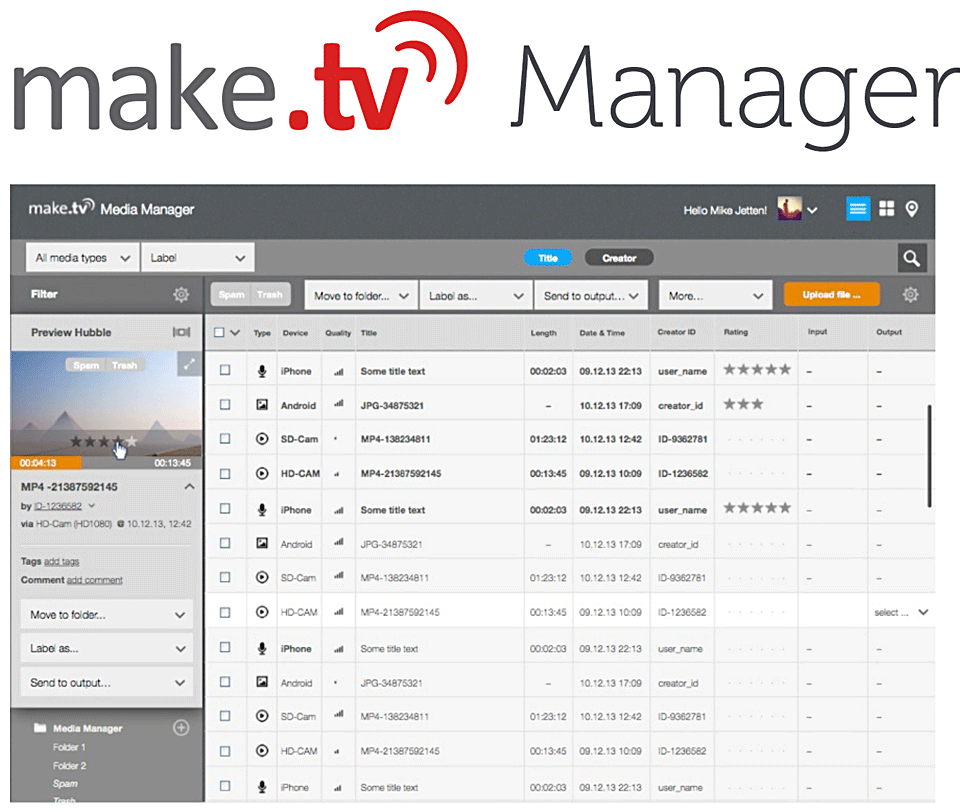Screen dimensions: 970x812
Task: Click the Upload file button
Action: click(x=832, y=295)
